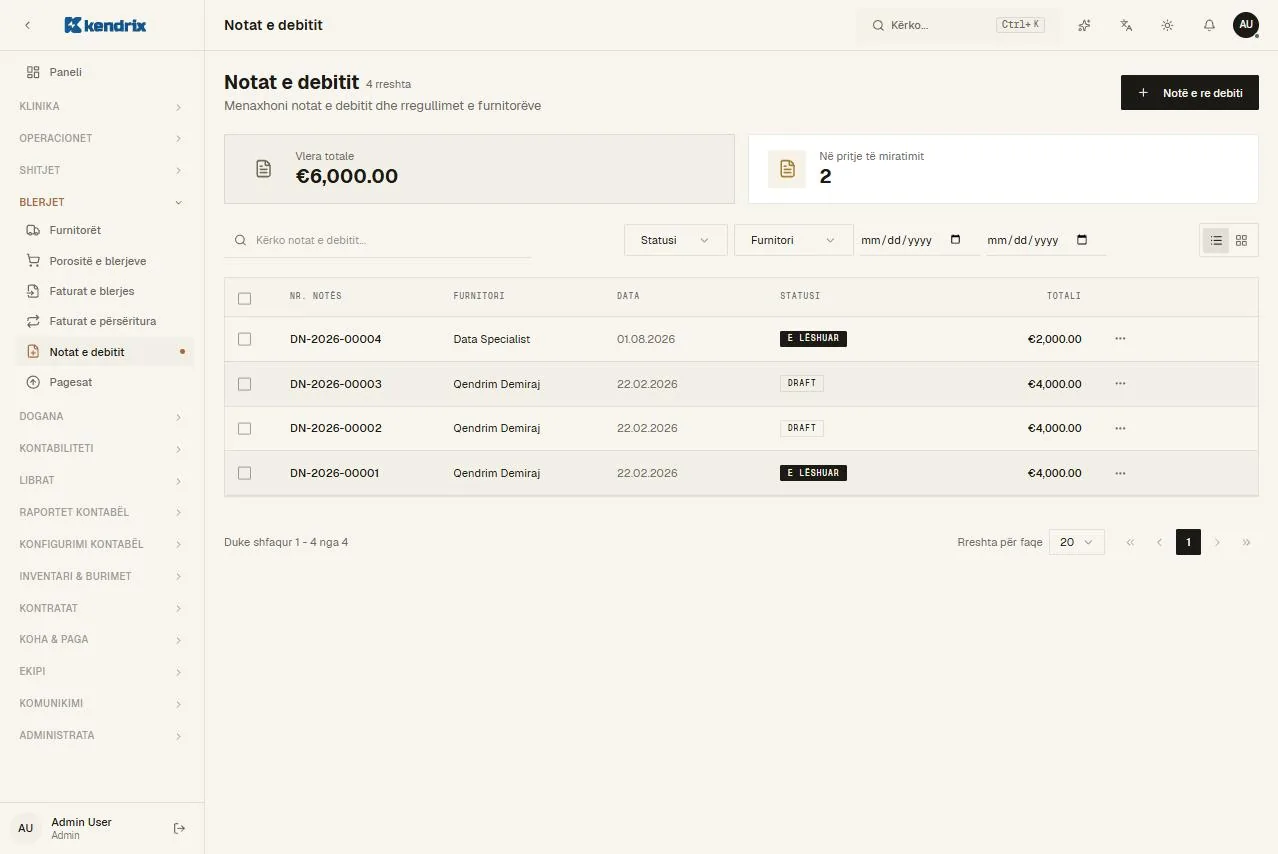Go to Faturat e blerjes

106,291
